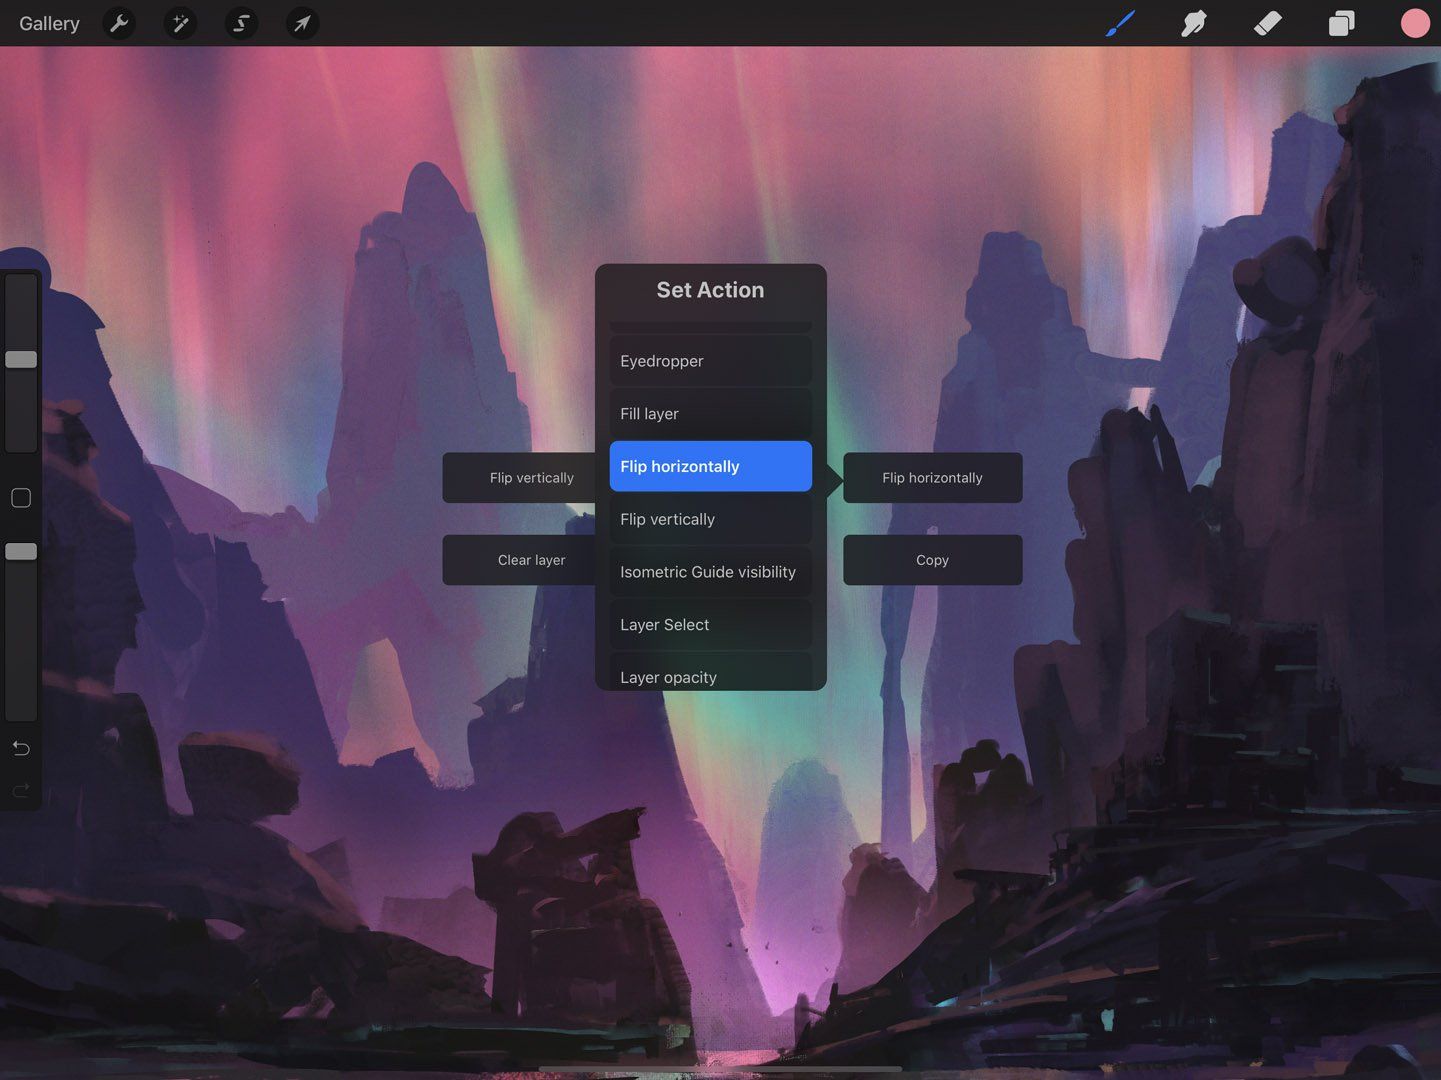Viewport: 1441px width, 1080px height.
Task: Tap the Undo arrow in the sidebar
Action: (20, 748)
